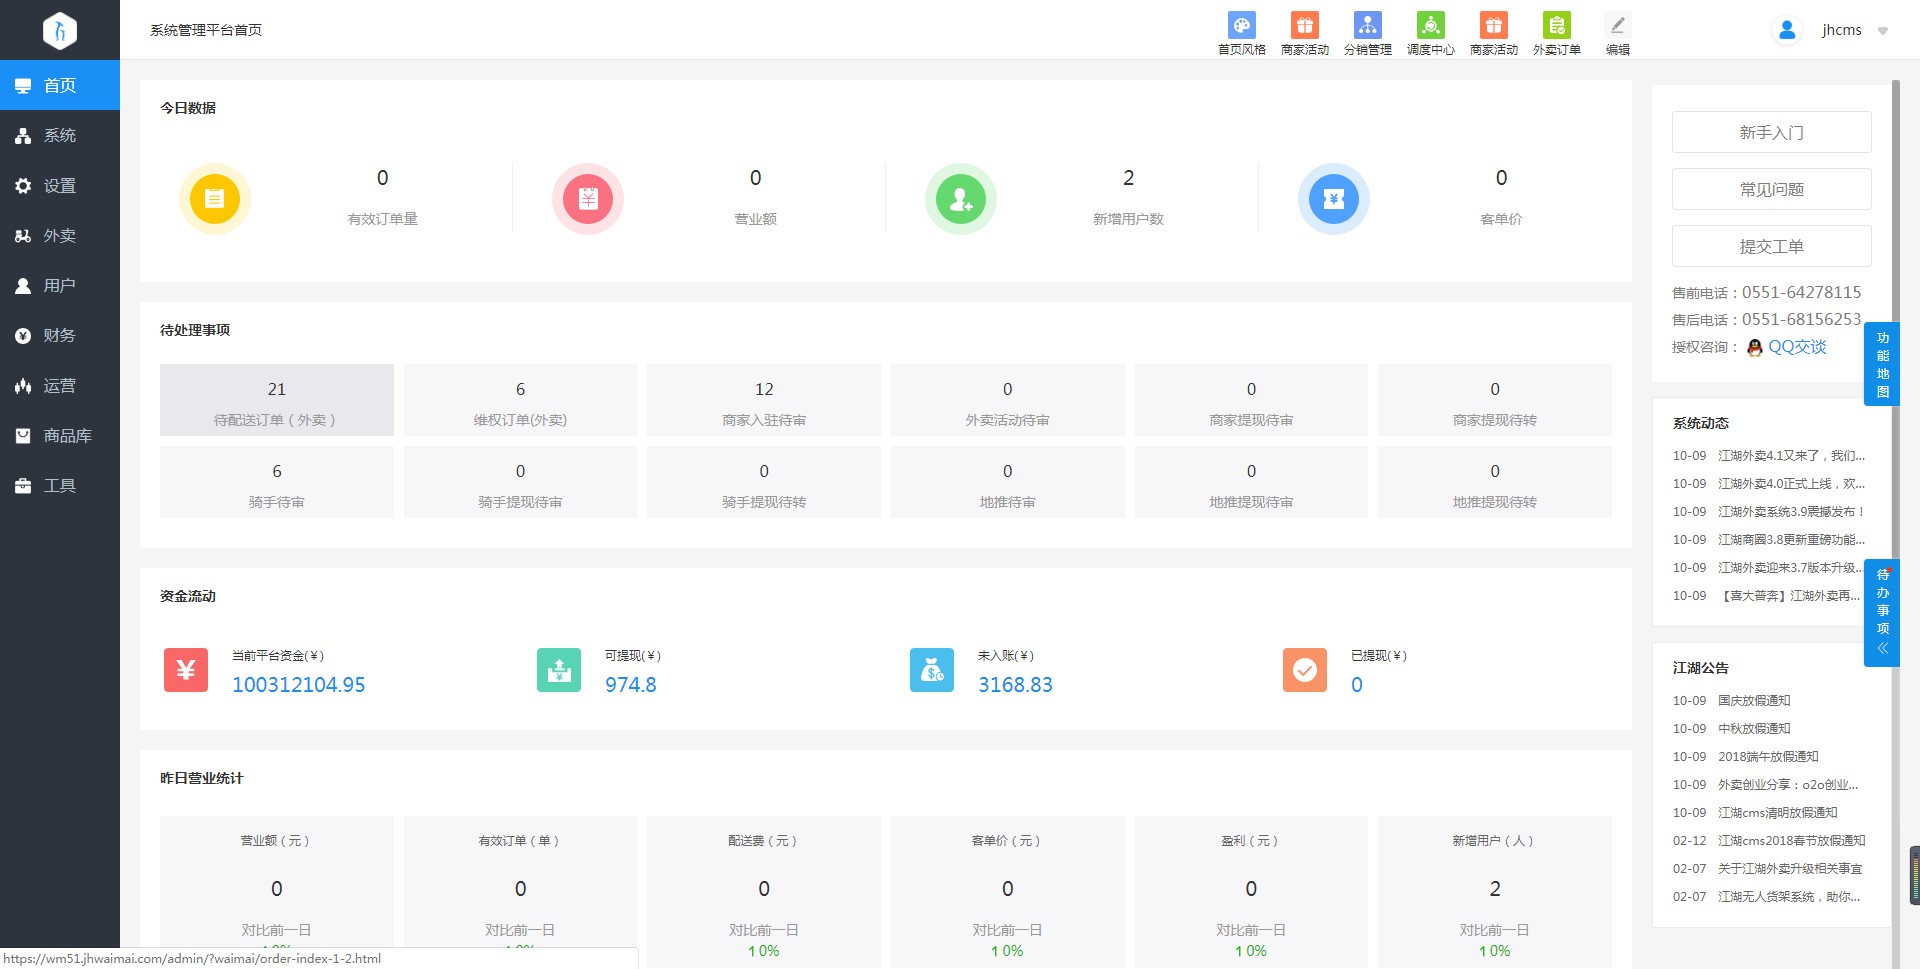Click the red 营业额 icon

pos(587,198)
